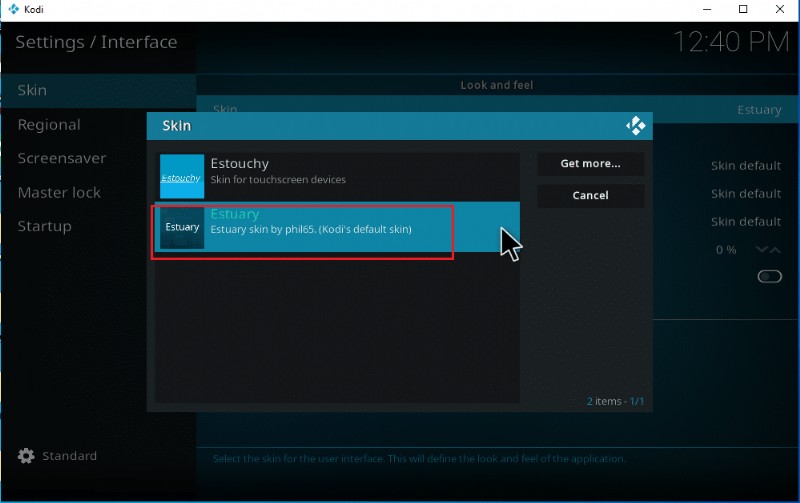Decrease zoom with the down arrow
Image resolution: width=800 pixels, height=503 pixels.
tap(762, 249)
